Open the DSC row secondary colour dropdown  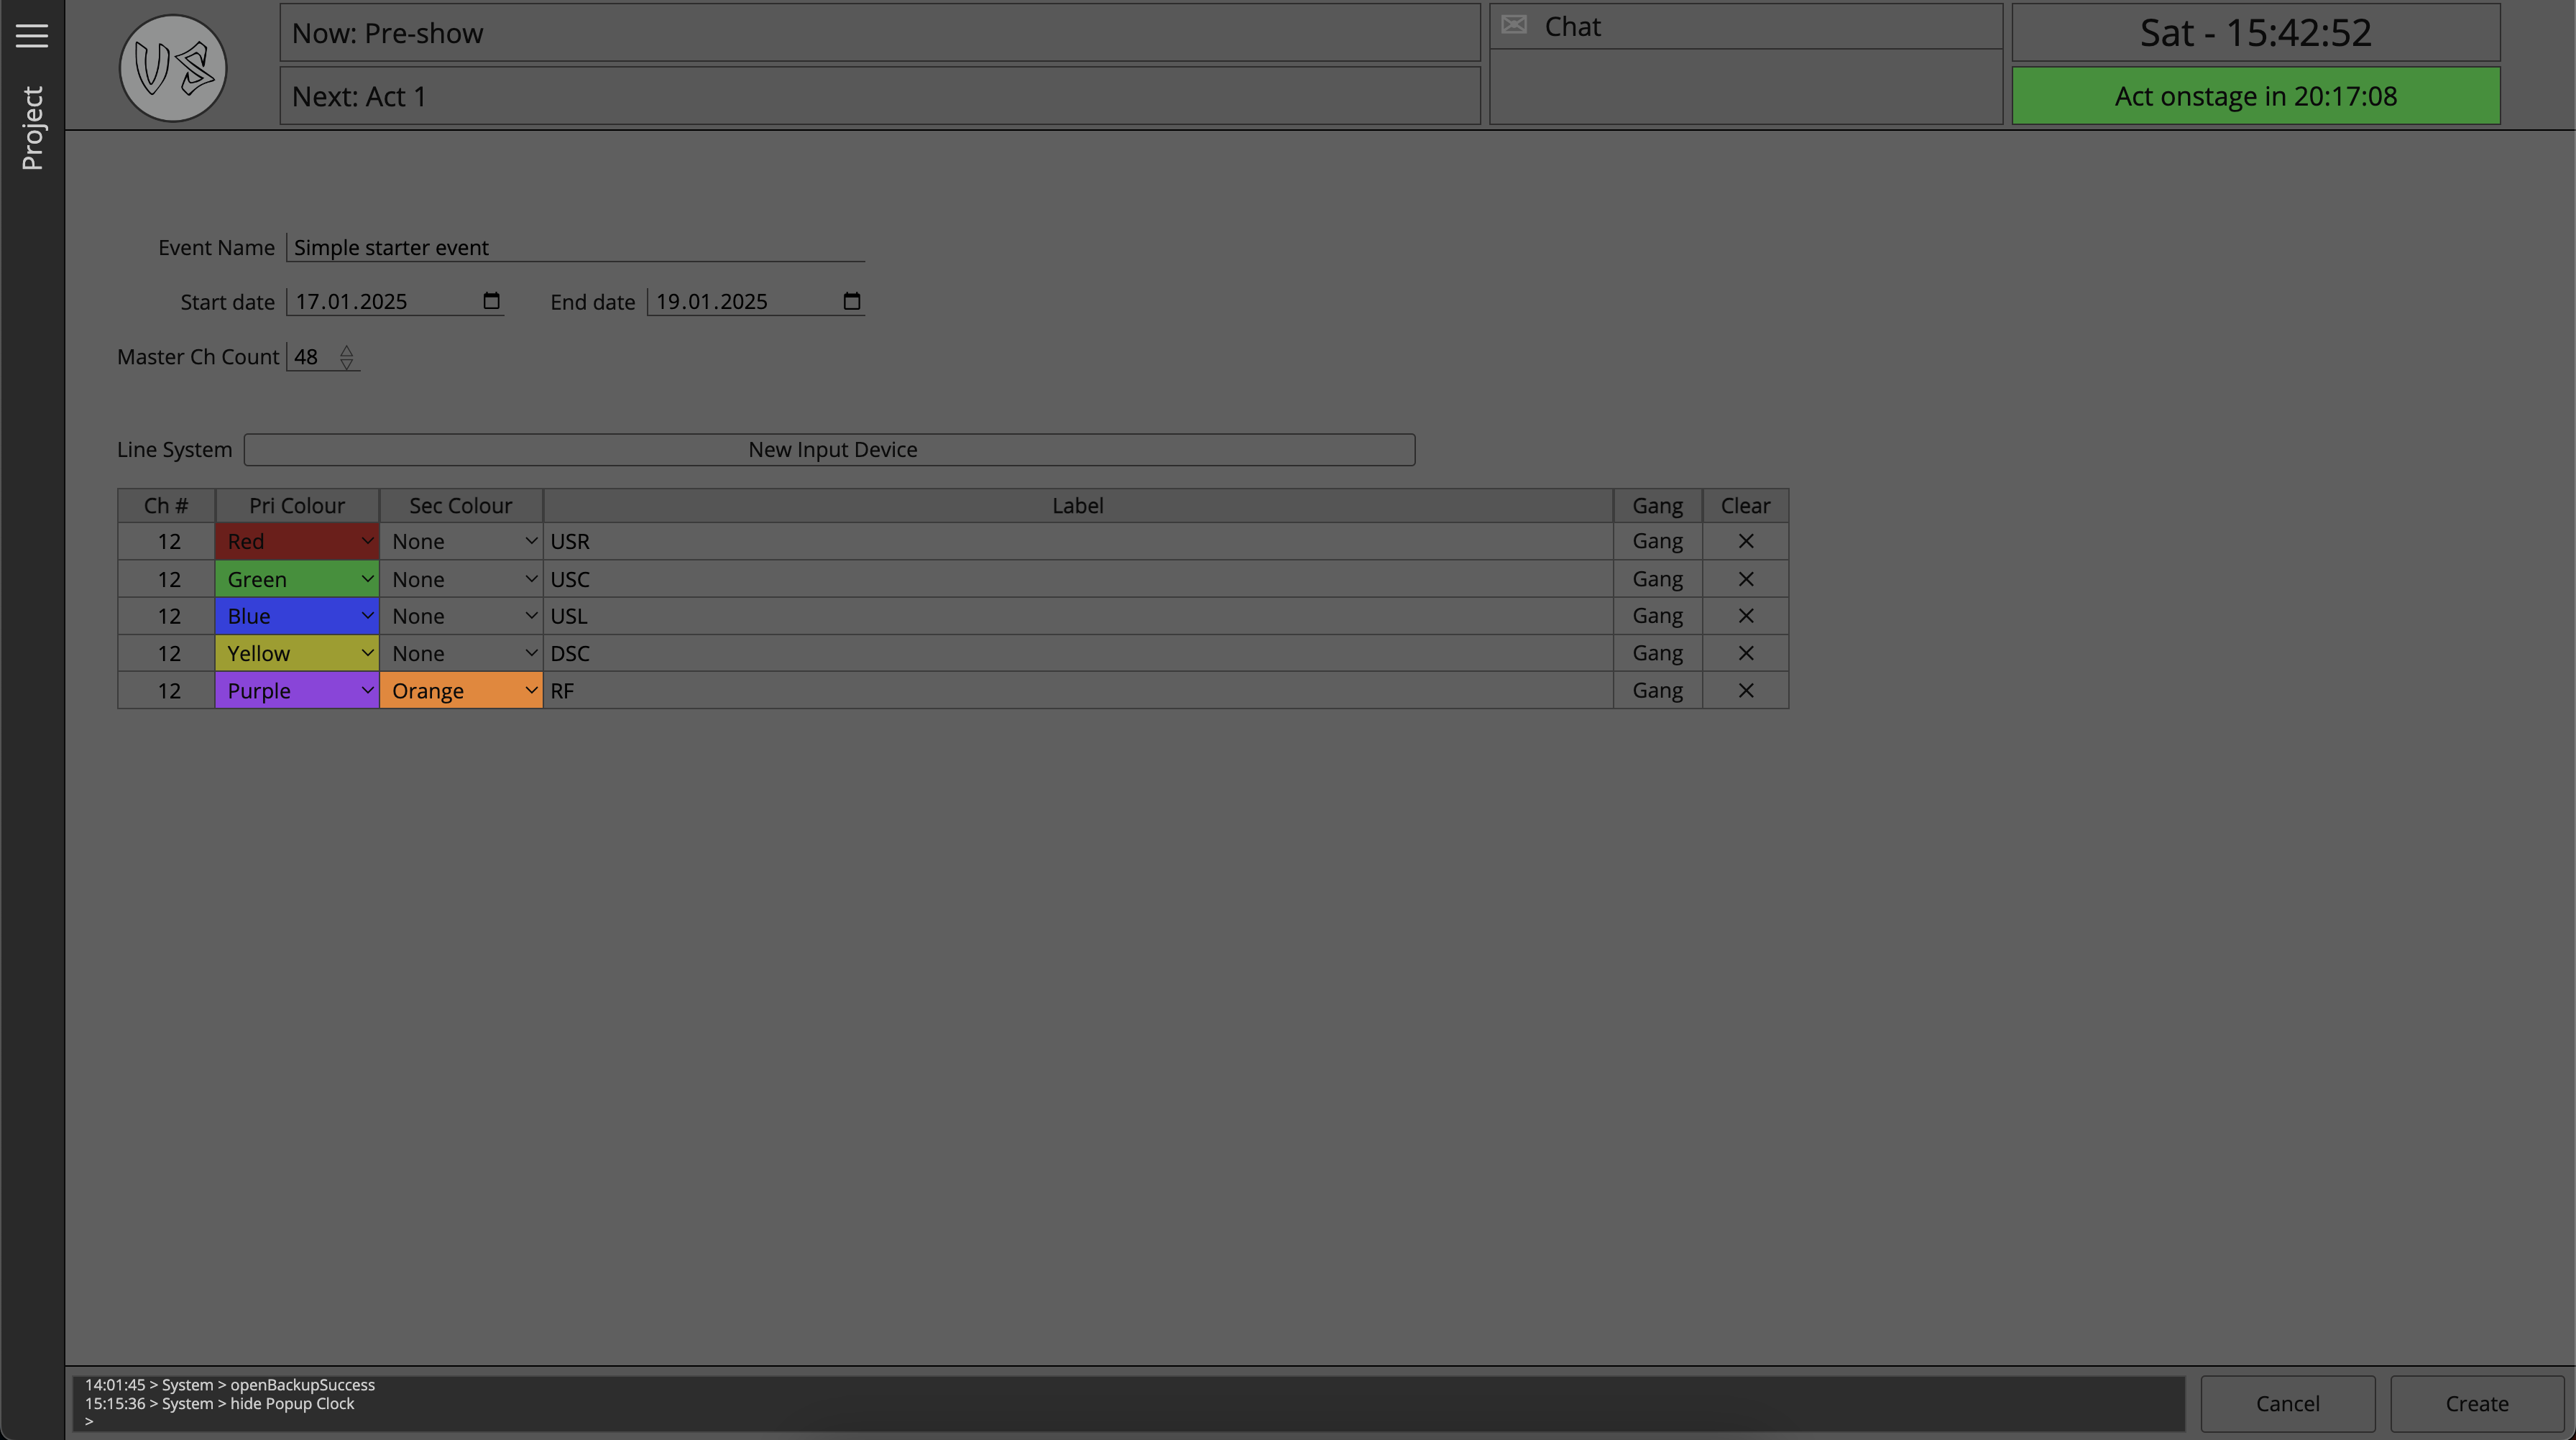(462, 653)
